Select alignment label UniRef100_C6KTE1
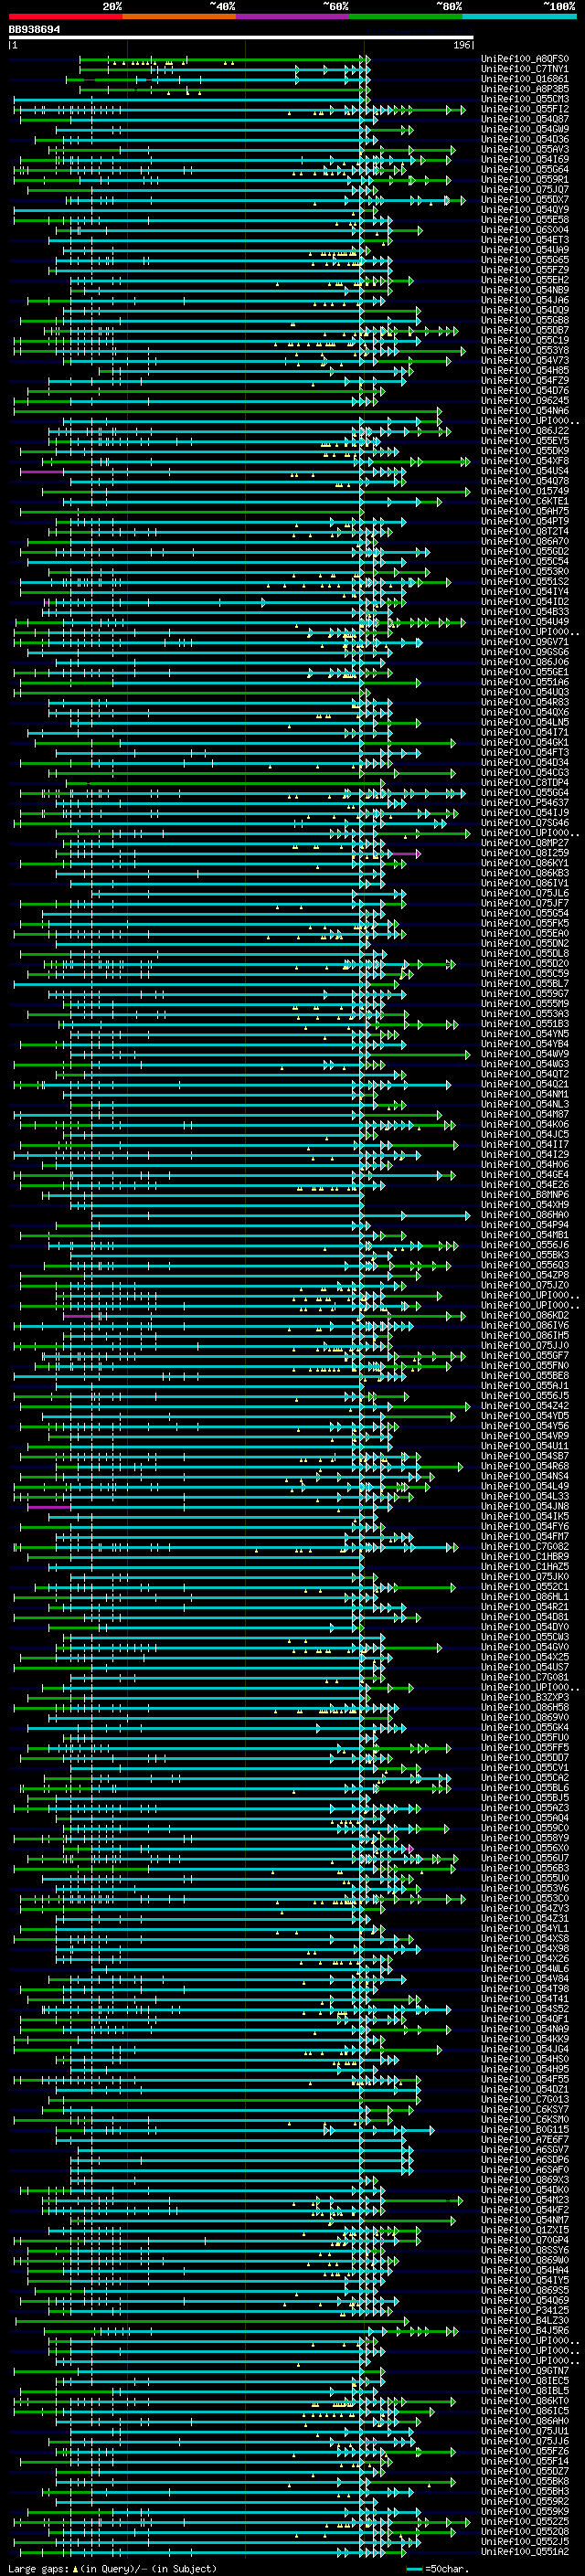 point(525,501)
